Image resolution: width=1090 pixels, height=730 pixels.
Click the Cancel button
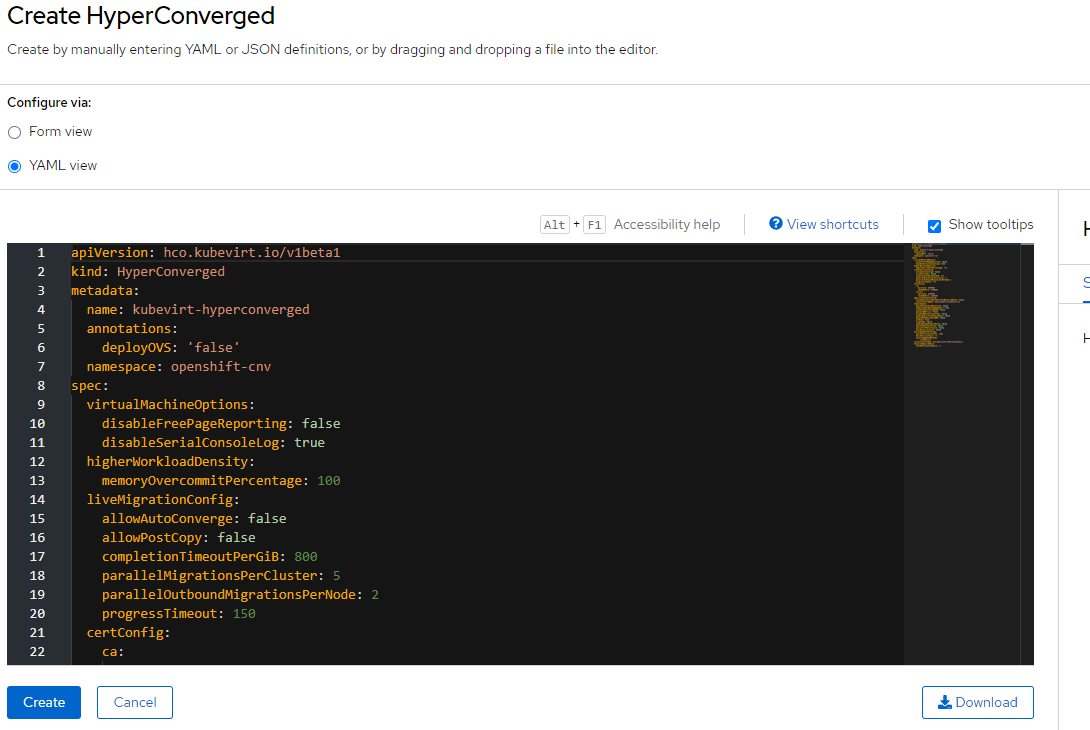[135, 702]
